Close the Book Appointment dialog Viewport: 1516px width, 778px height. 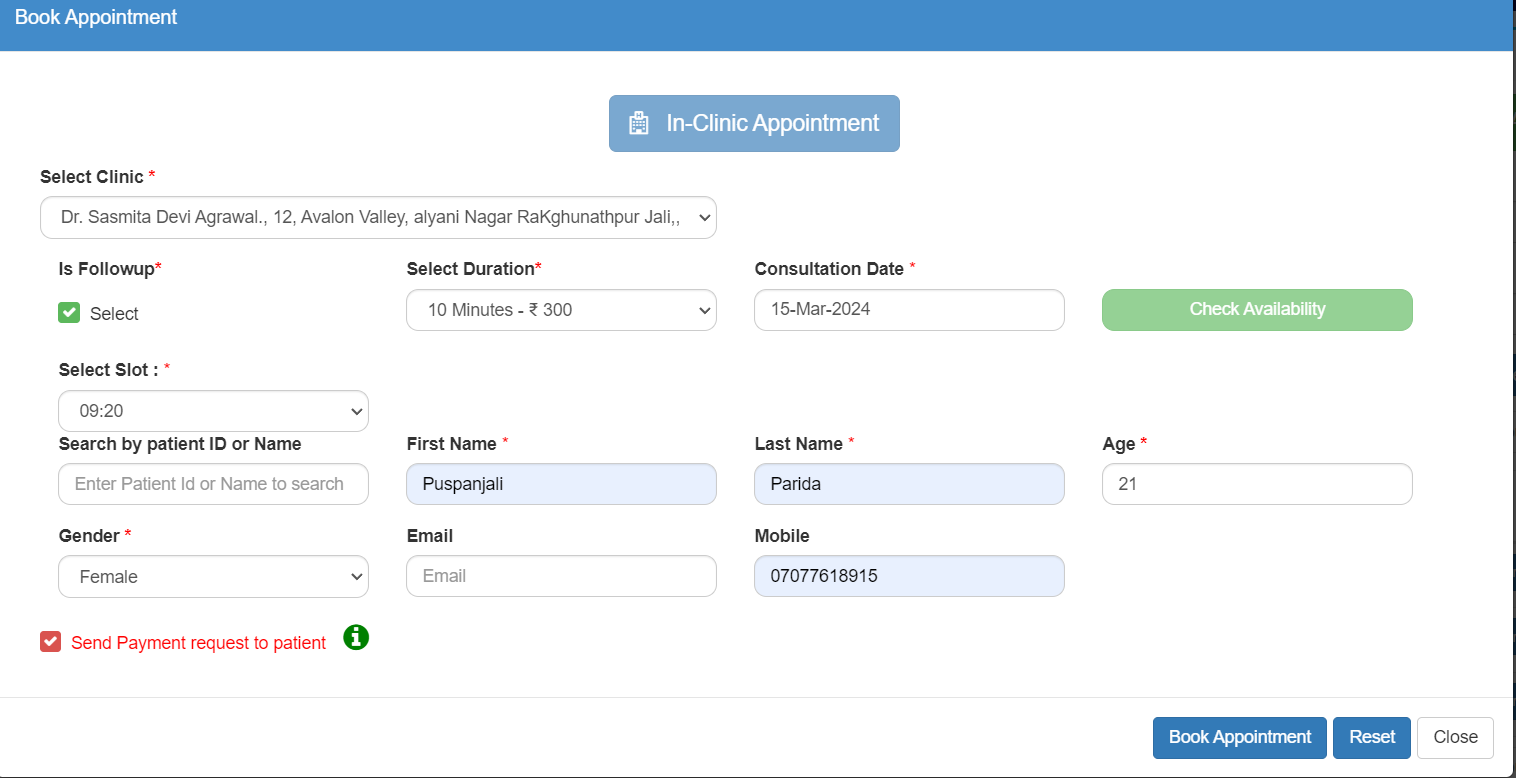point(1455,737)
